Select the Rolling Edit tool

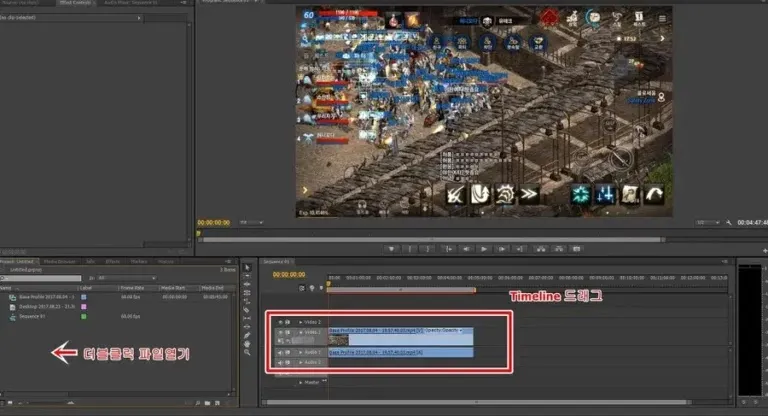point(247,293)
